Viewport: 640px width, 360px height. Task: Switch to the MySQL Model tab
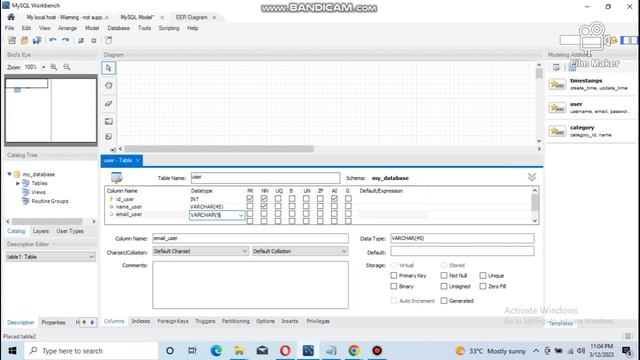[137, 17]
